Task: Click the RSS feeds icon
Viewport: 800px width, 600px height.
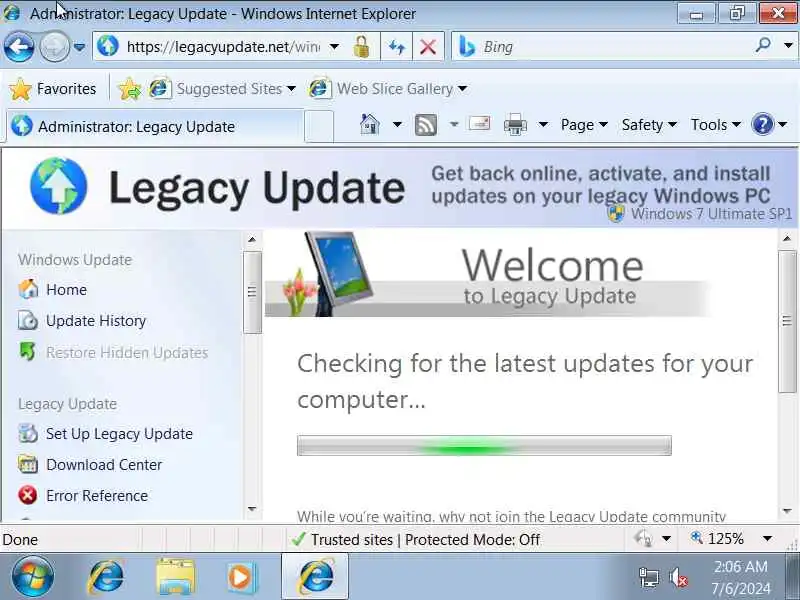Action: click(426, 124)
